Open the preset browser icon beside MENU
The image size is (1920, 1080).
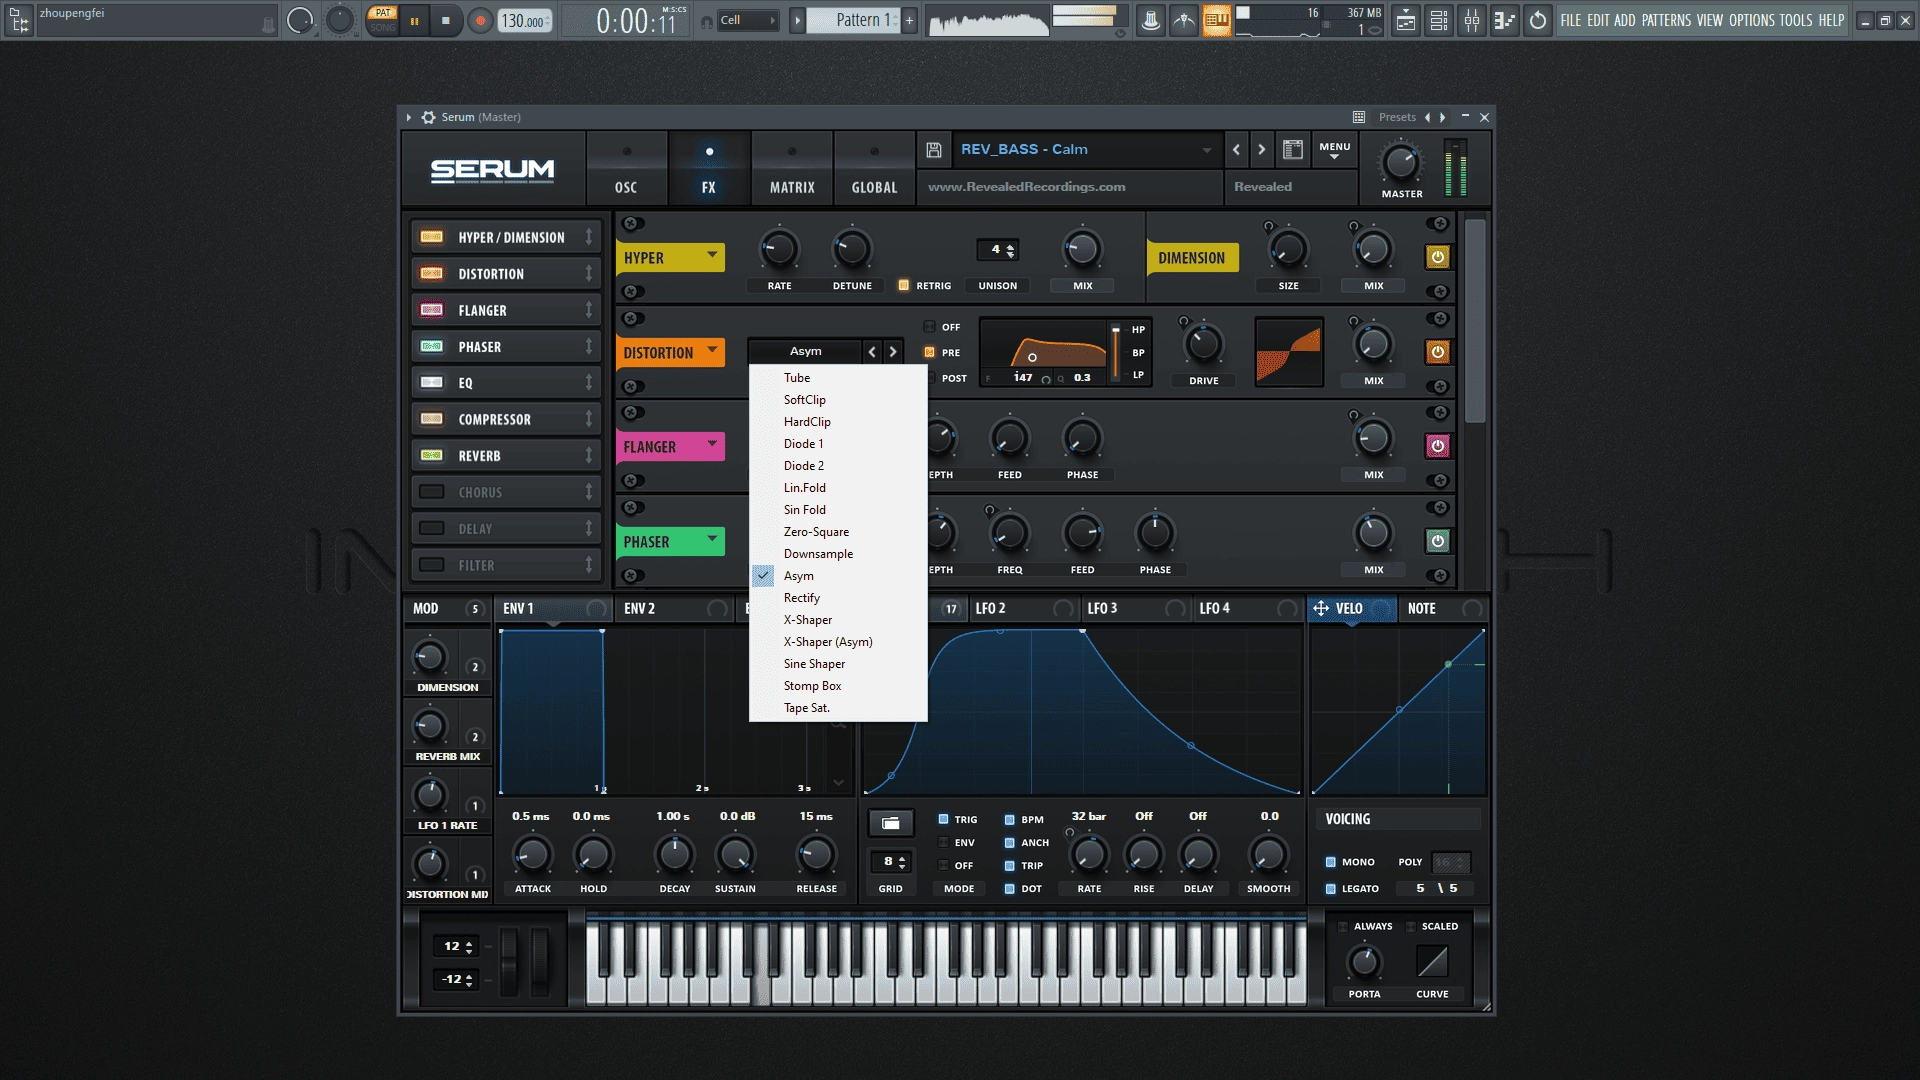pyautogui.click(x=1292, y=150)
